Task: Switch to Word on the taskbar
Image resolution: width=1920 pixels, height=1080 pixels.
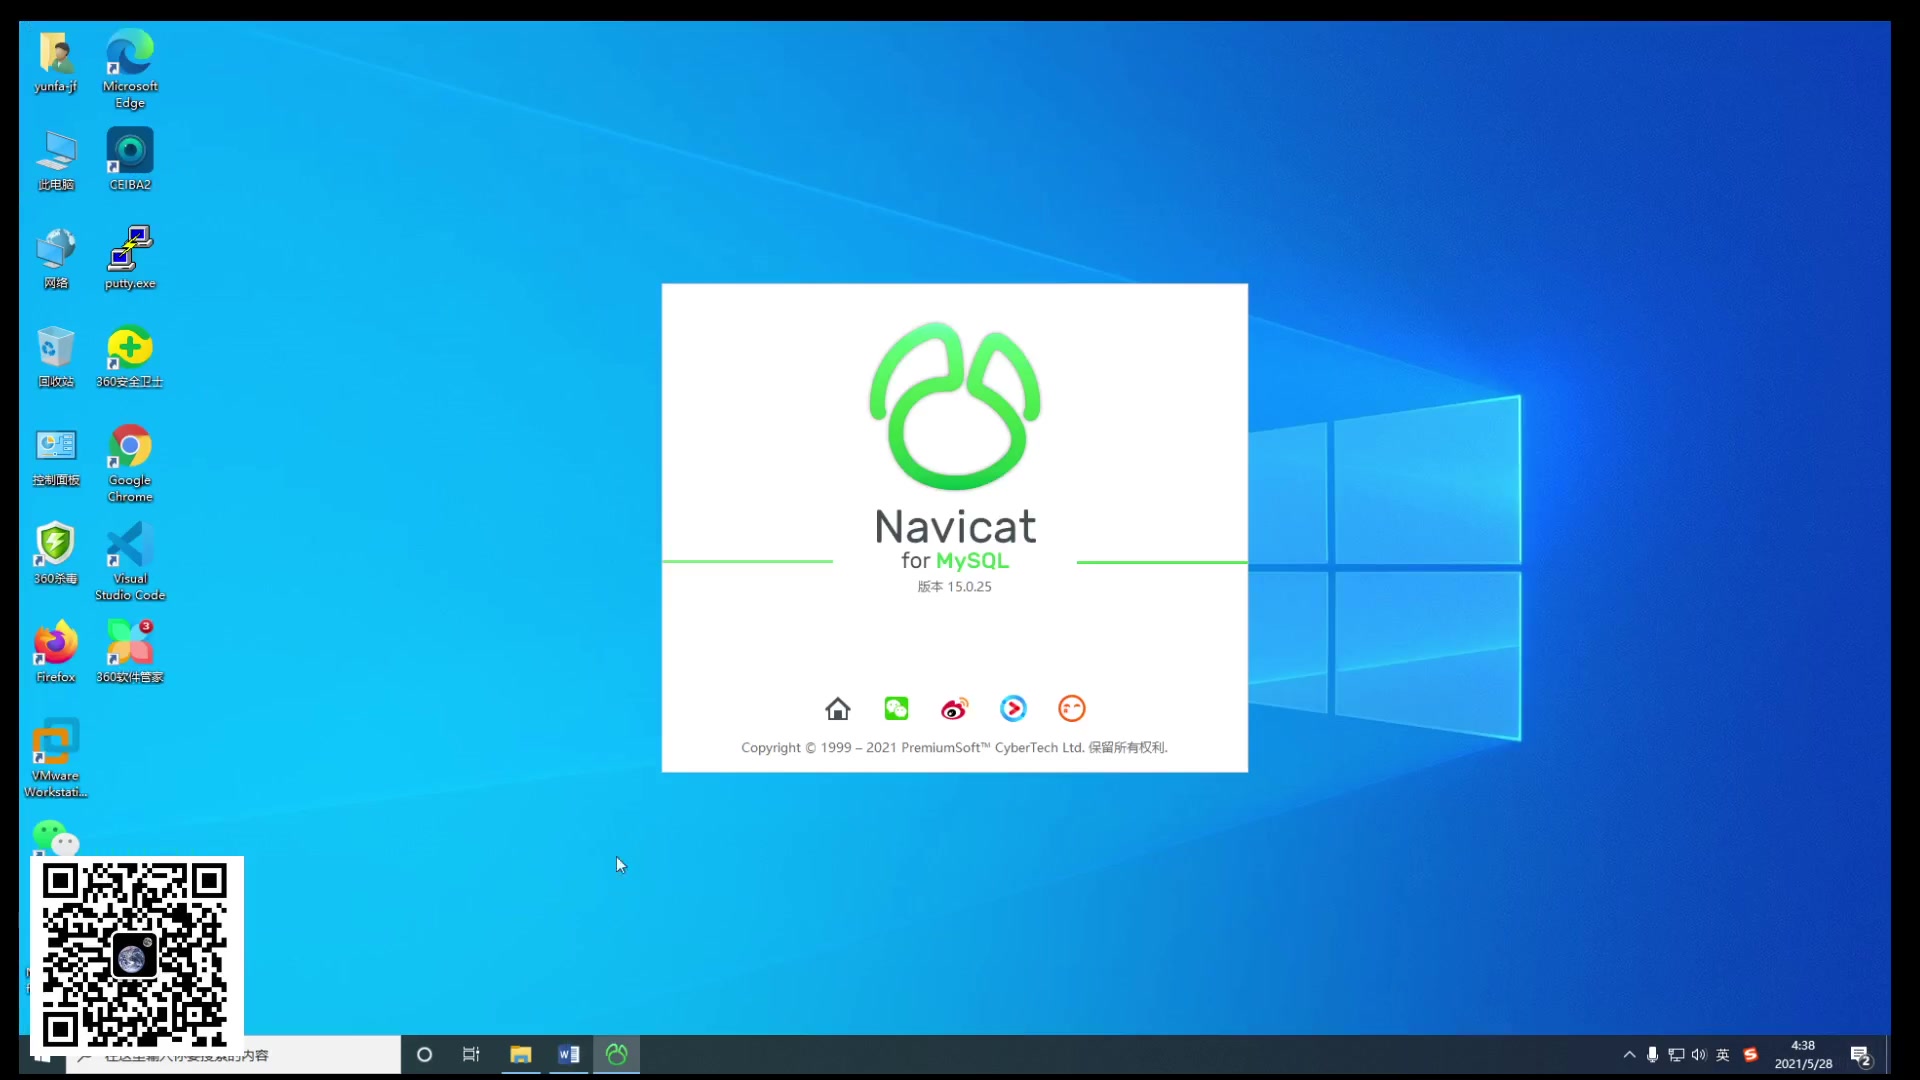Action: tap(568, 1054)
